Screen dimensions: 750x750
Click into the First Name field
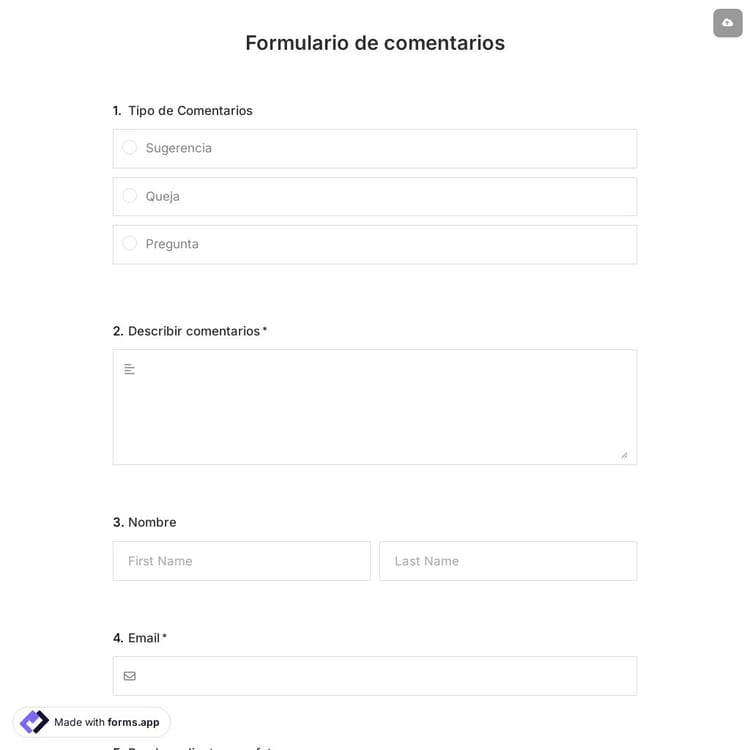click(241, 561)
